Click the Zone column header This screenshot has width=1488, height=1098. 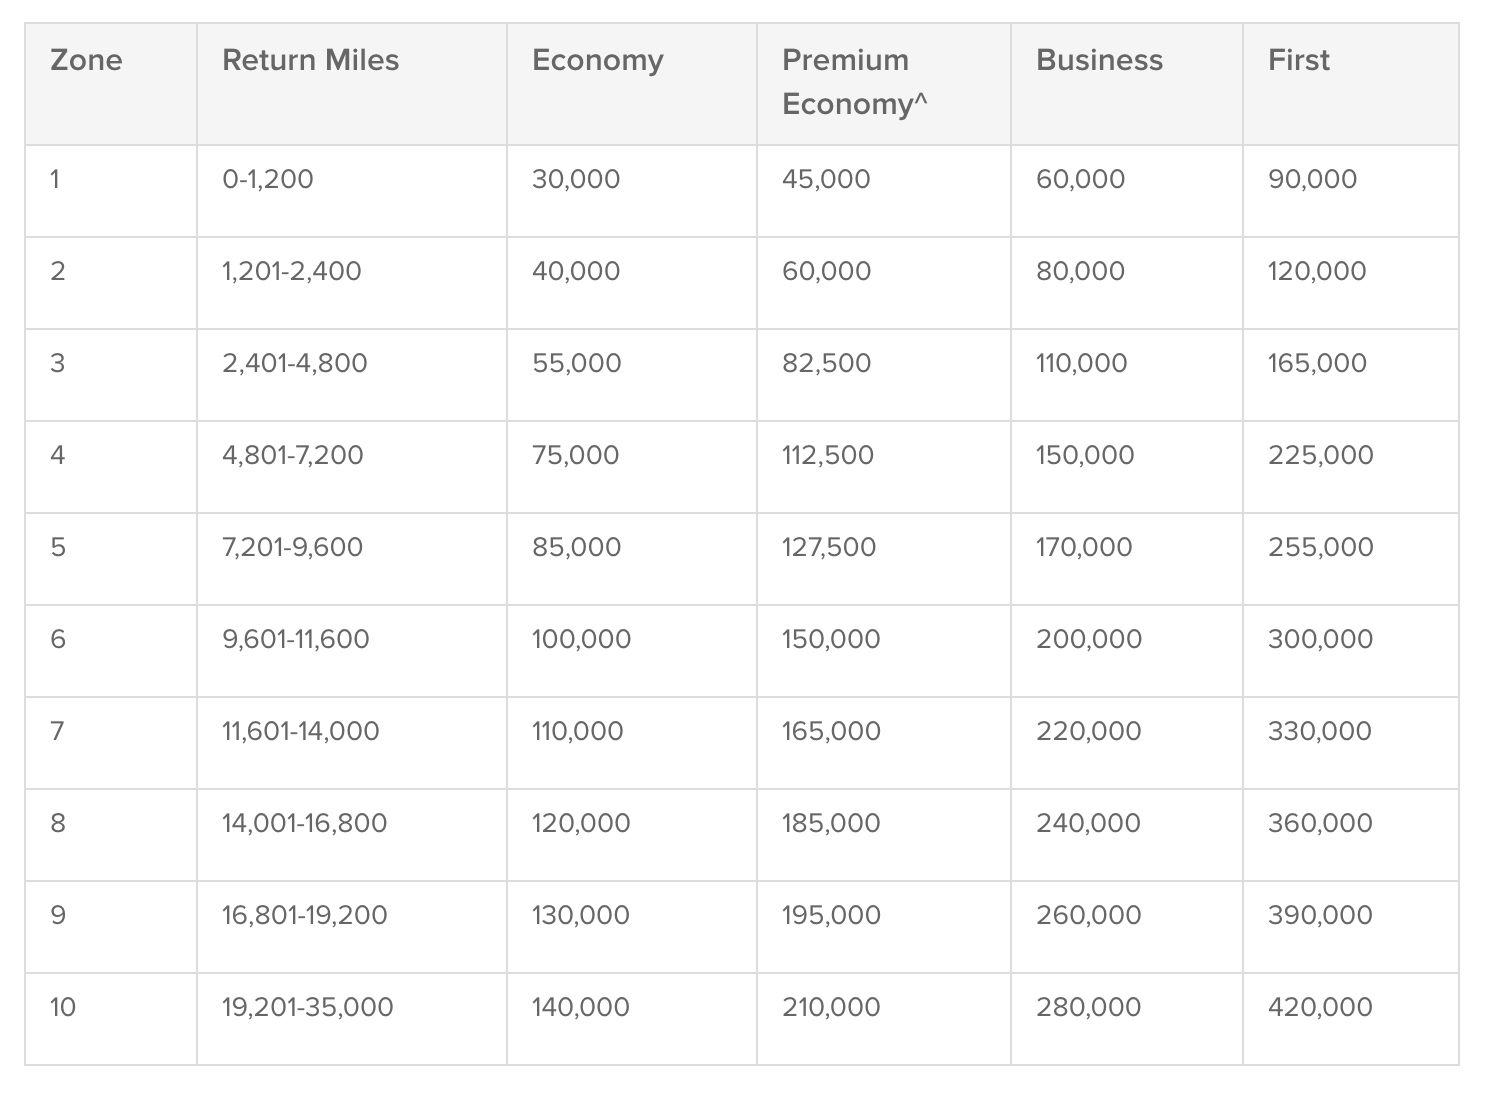86,60
